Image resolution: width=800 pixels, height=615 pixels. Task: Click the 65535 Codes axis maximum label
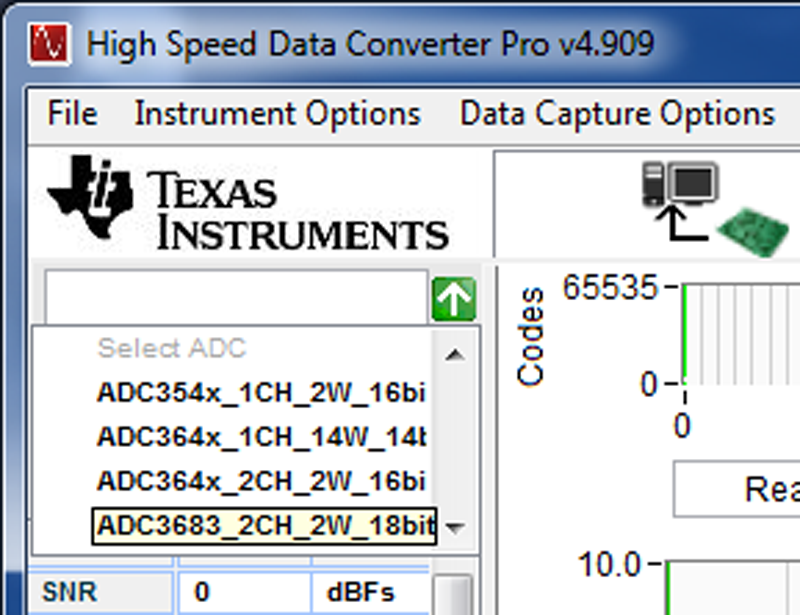pos(611,288)
